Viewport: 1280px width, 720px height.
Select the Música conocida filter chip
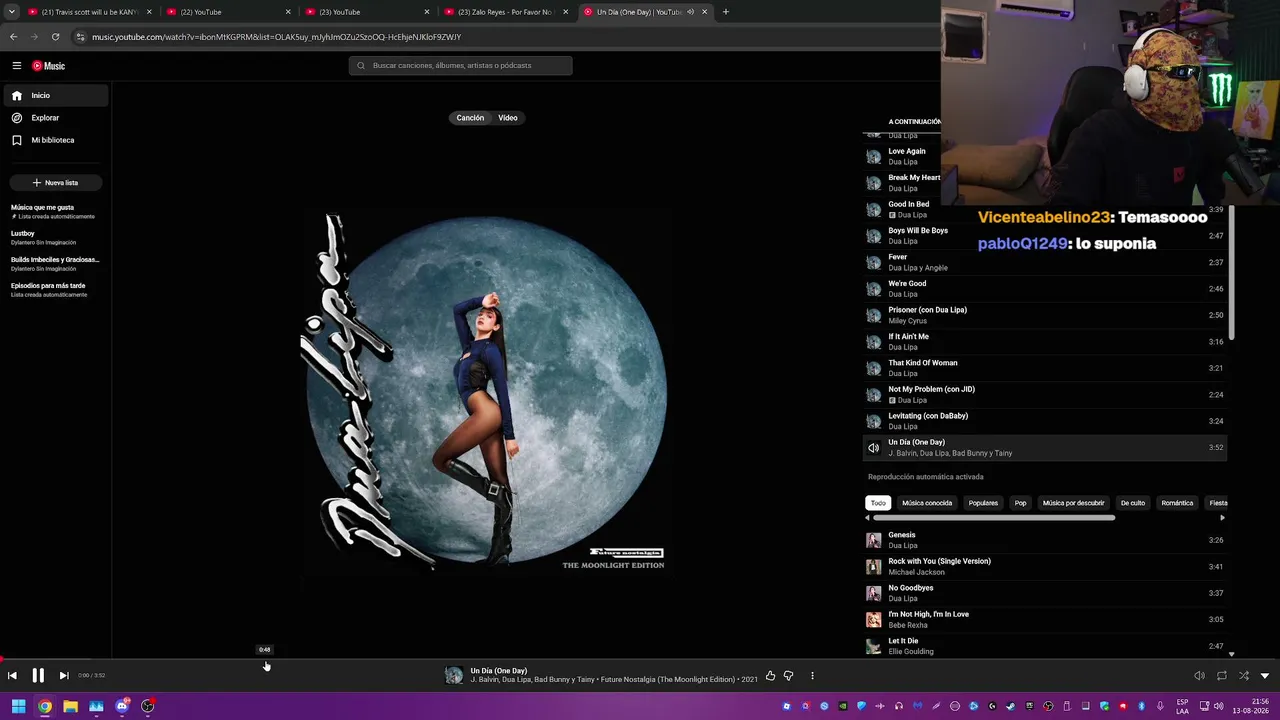point(927,503)
